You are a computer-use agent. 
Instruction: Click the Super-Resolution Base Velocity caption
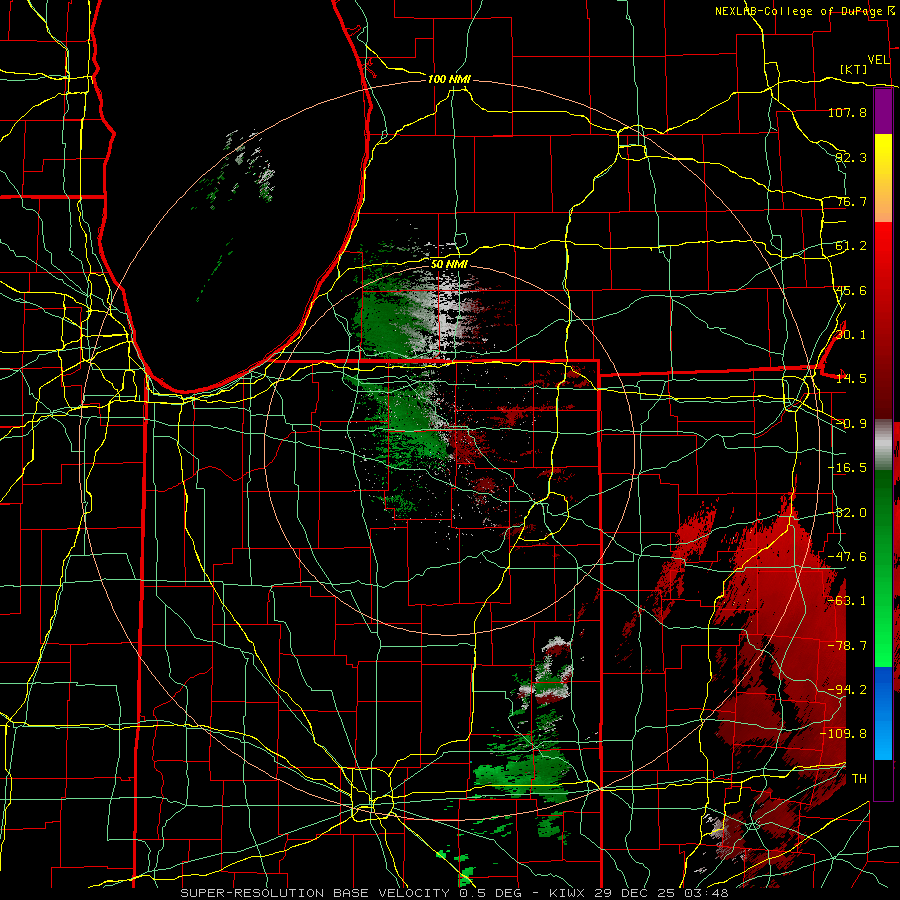[455, 893]
